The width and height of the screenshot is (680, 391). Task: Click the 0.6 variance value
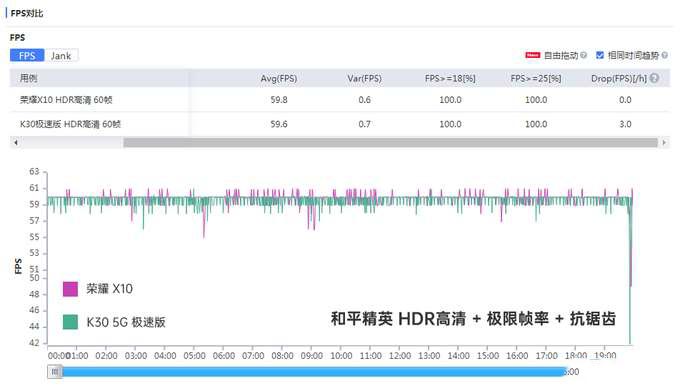coord(364,100)
